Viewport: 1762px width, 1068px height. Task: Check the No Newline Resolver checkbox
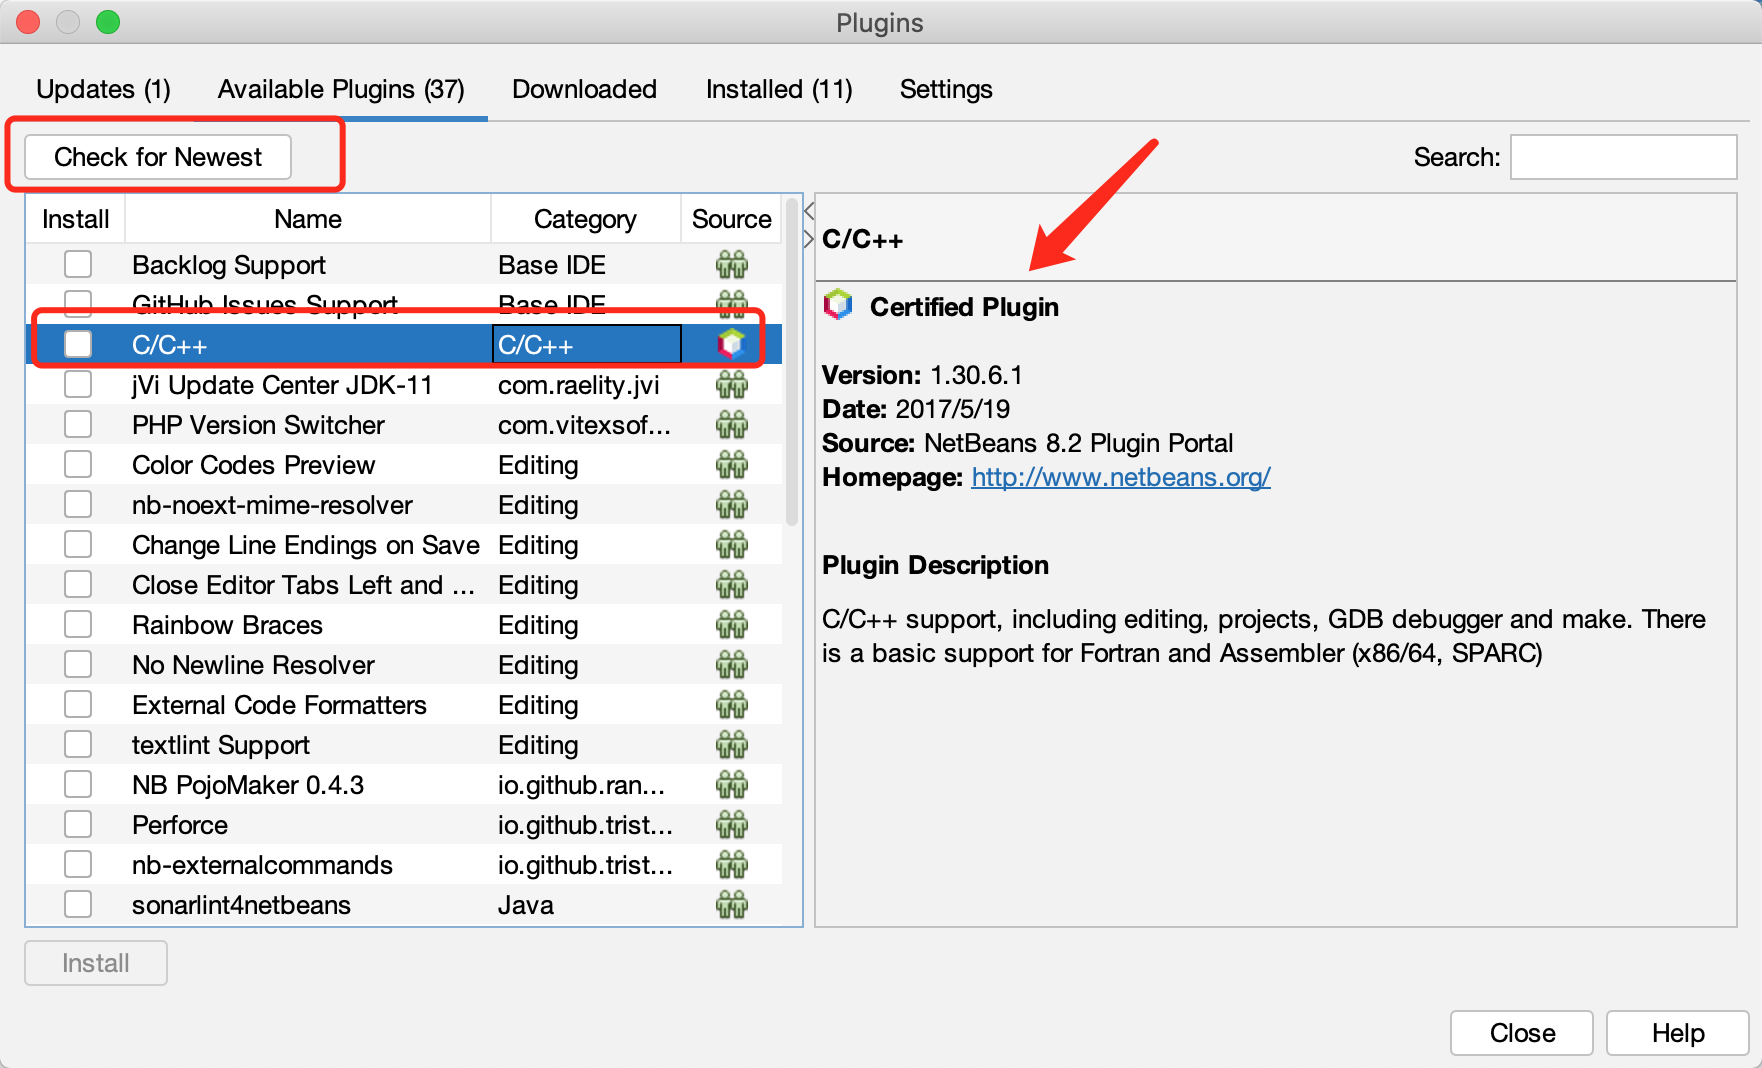78,664
